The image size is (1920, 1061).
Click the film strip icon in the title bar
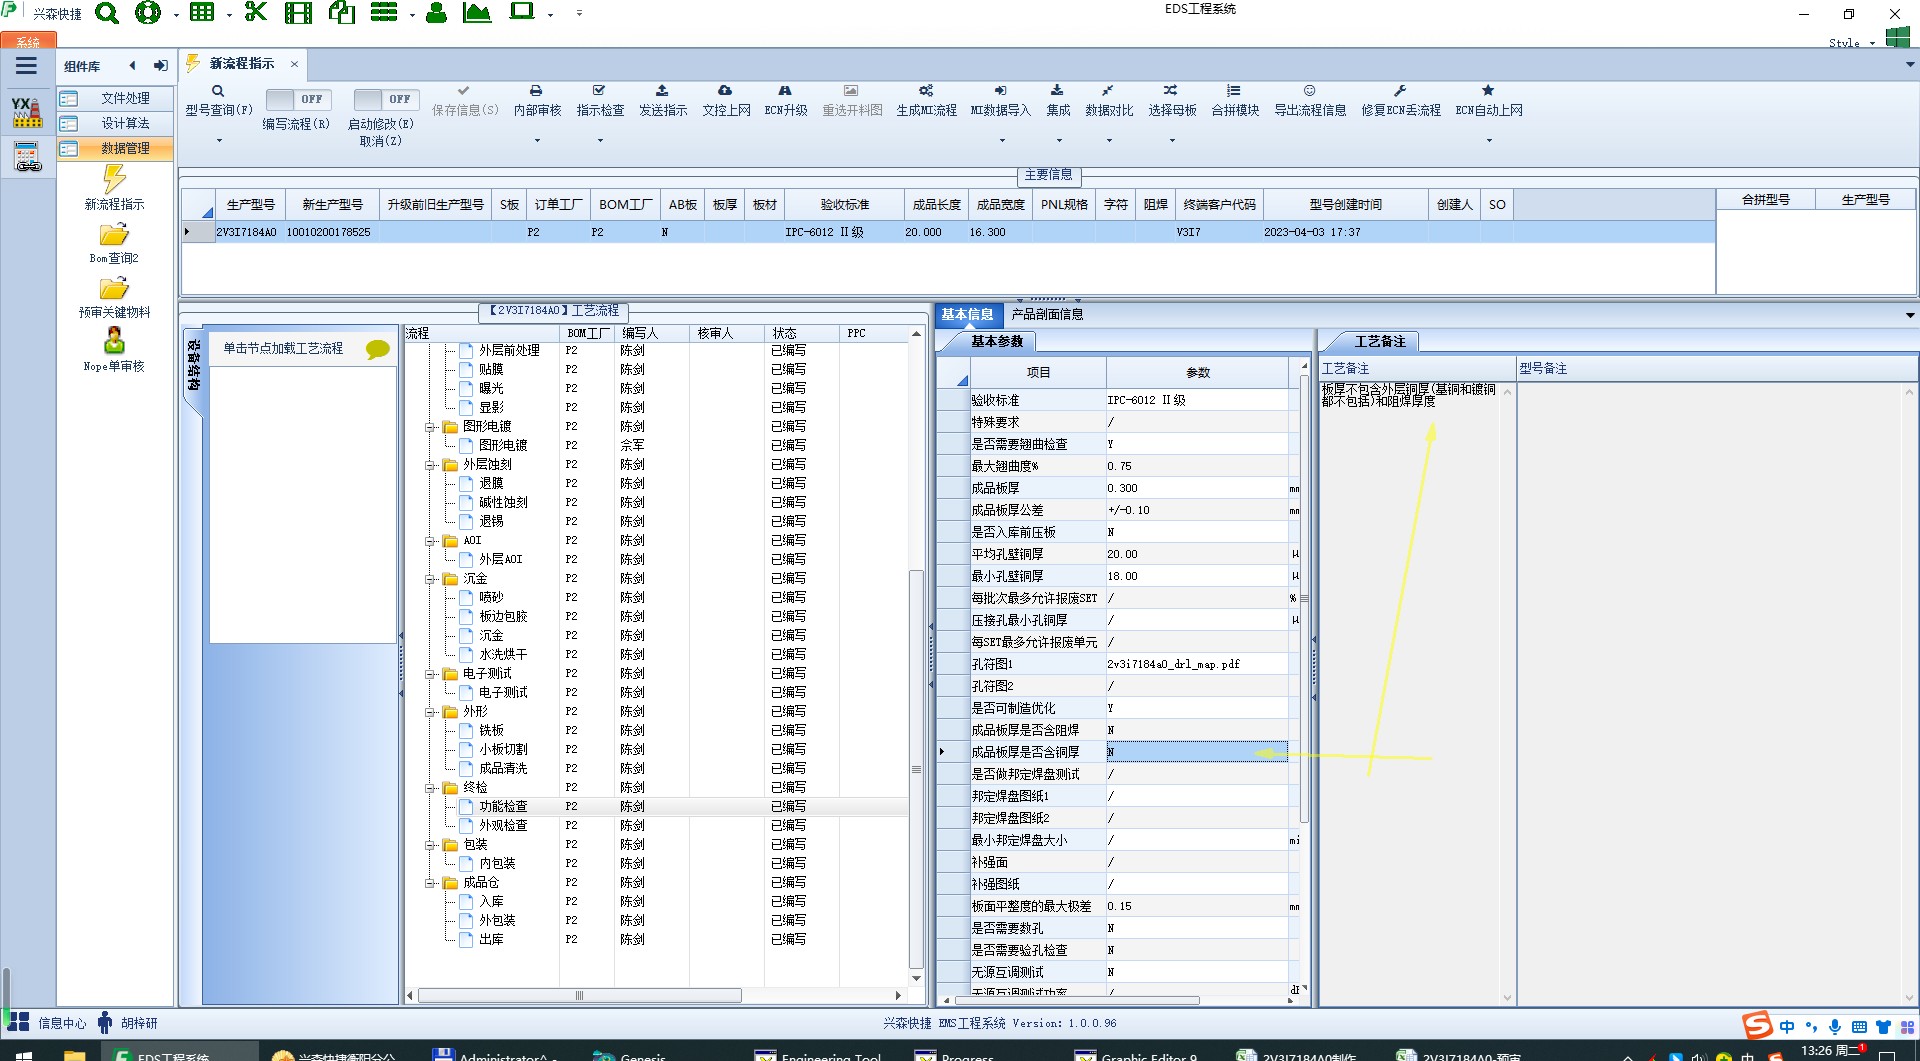(298, 13)
